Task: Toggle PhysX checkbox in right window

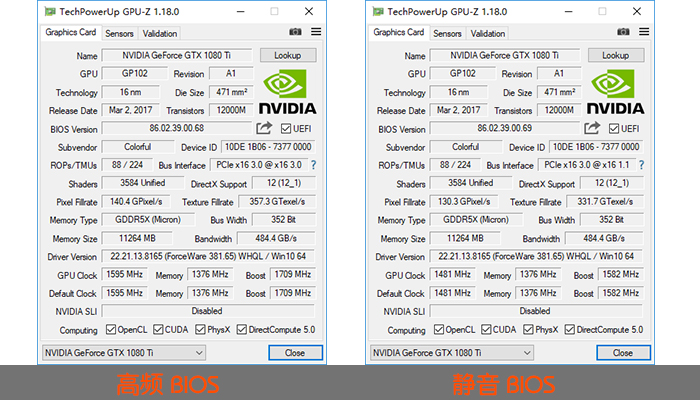Action: coord(529,329)
